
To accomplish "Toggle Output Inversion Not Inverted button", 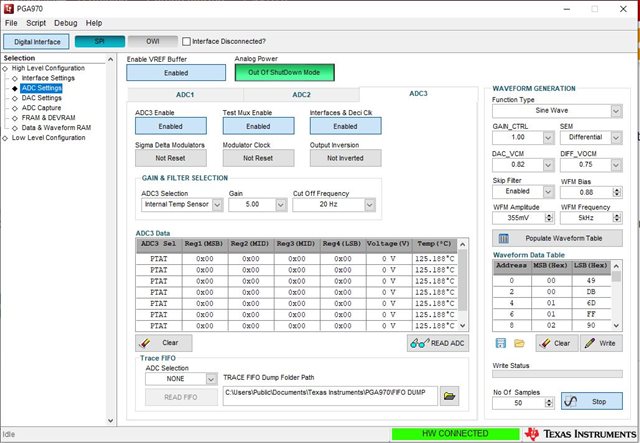I will pos(345,158).
